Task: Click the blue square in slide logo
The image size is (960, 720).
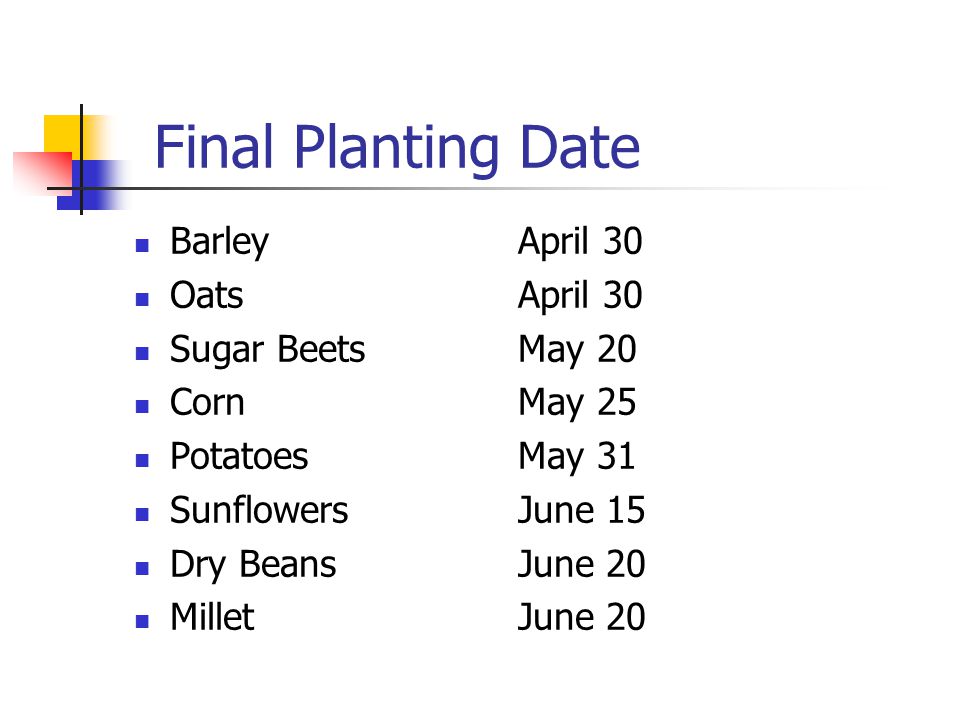Action: point(92,186)
